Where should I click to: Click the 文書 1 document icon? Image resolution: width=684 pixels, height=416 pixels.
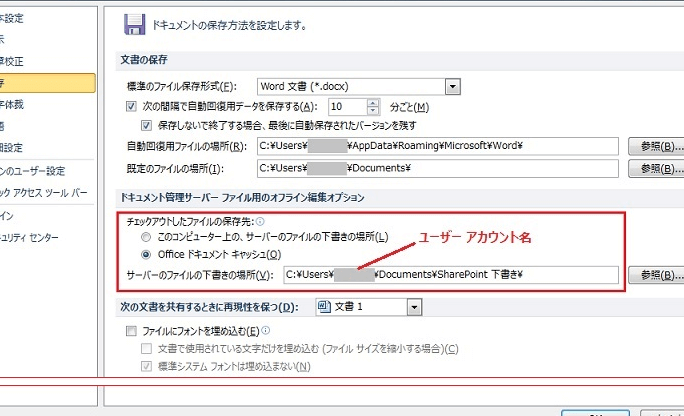323,306
